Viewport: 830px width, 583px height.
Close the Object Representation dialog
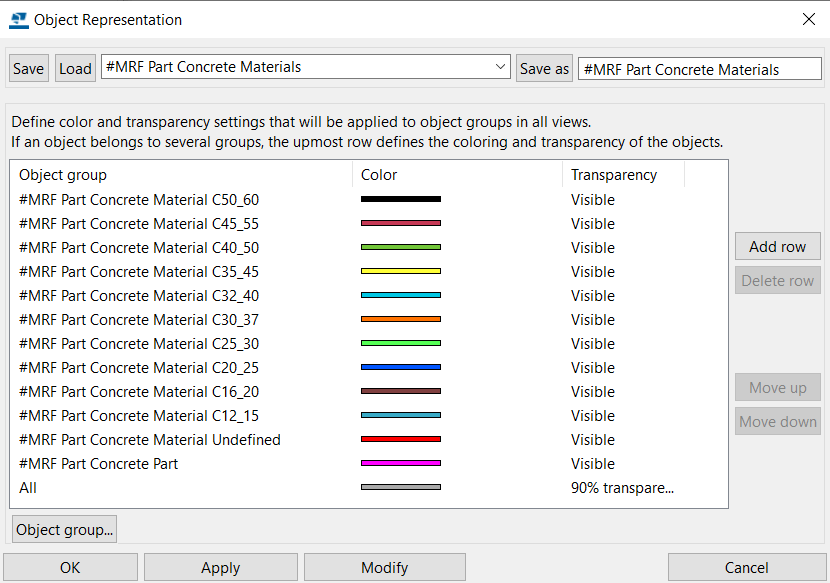(808, 20)
